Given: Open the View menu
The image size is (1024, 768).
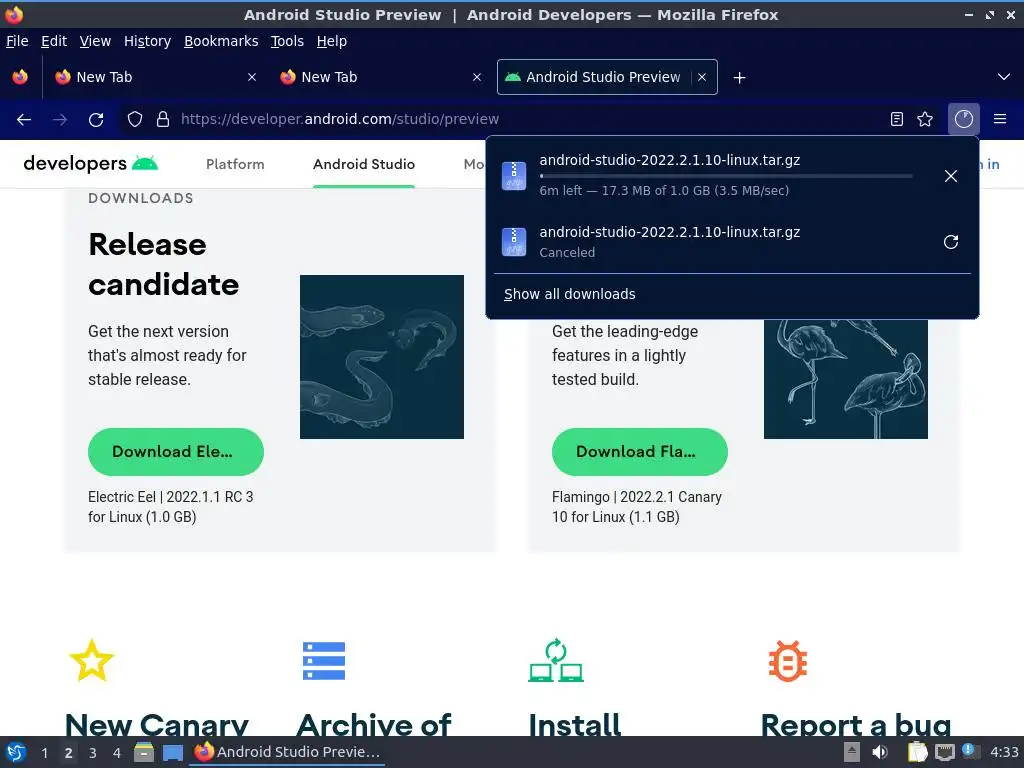Looking at the screenshot, I should coord(95,41).
